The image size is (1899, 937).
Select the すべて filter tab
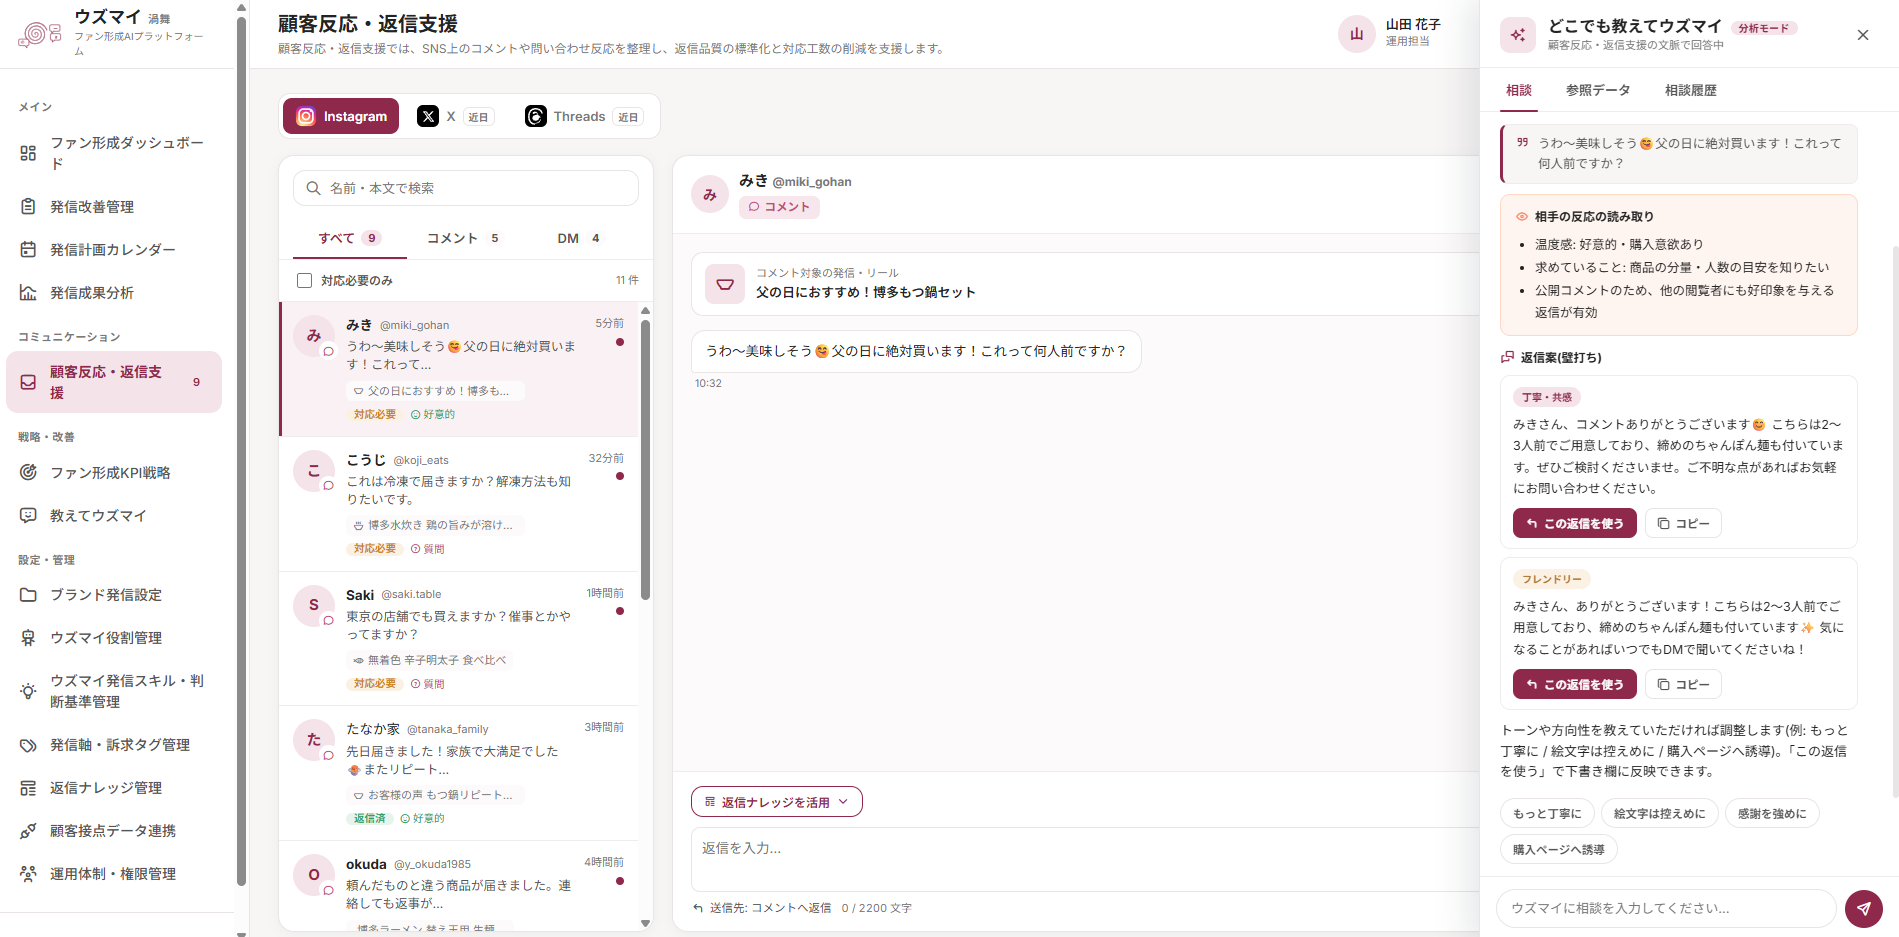pyautogui.click(x=349, y=238)
